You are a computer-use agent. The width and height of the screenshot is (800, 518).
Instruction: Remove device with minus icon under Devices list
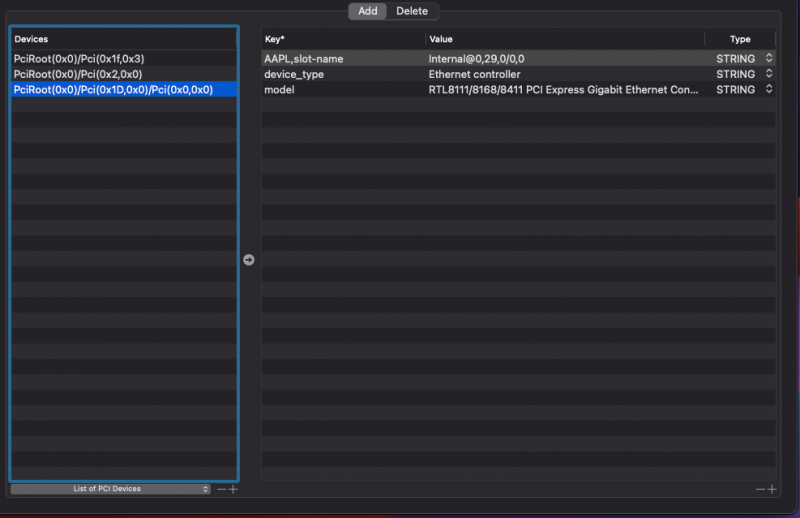221,489
